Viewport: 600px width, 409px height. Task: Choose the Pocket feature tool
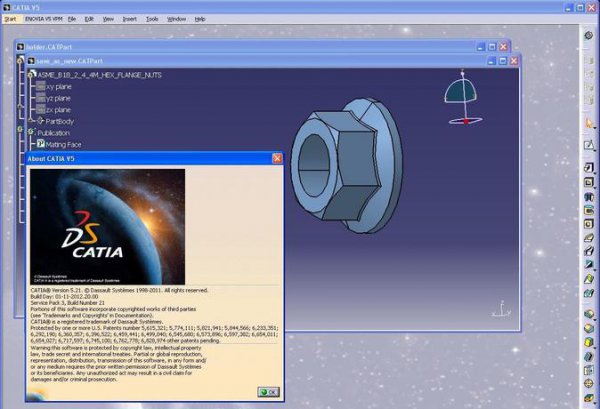tap(589, 182)
